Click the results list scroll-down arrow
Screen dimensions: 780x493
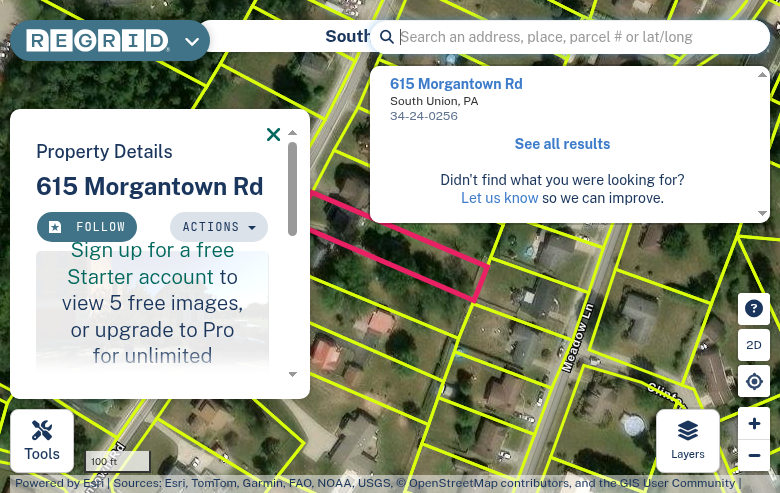(x=762, y=213)
